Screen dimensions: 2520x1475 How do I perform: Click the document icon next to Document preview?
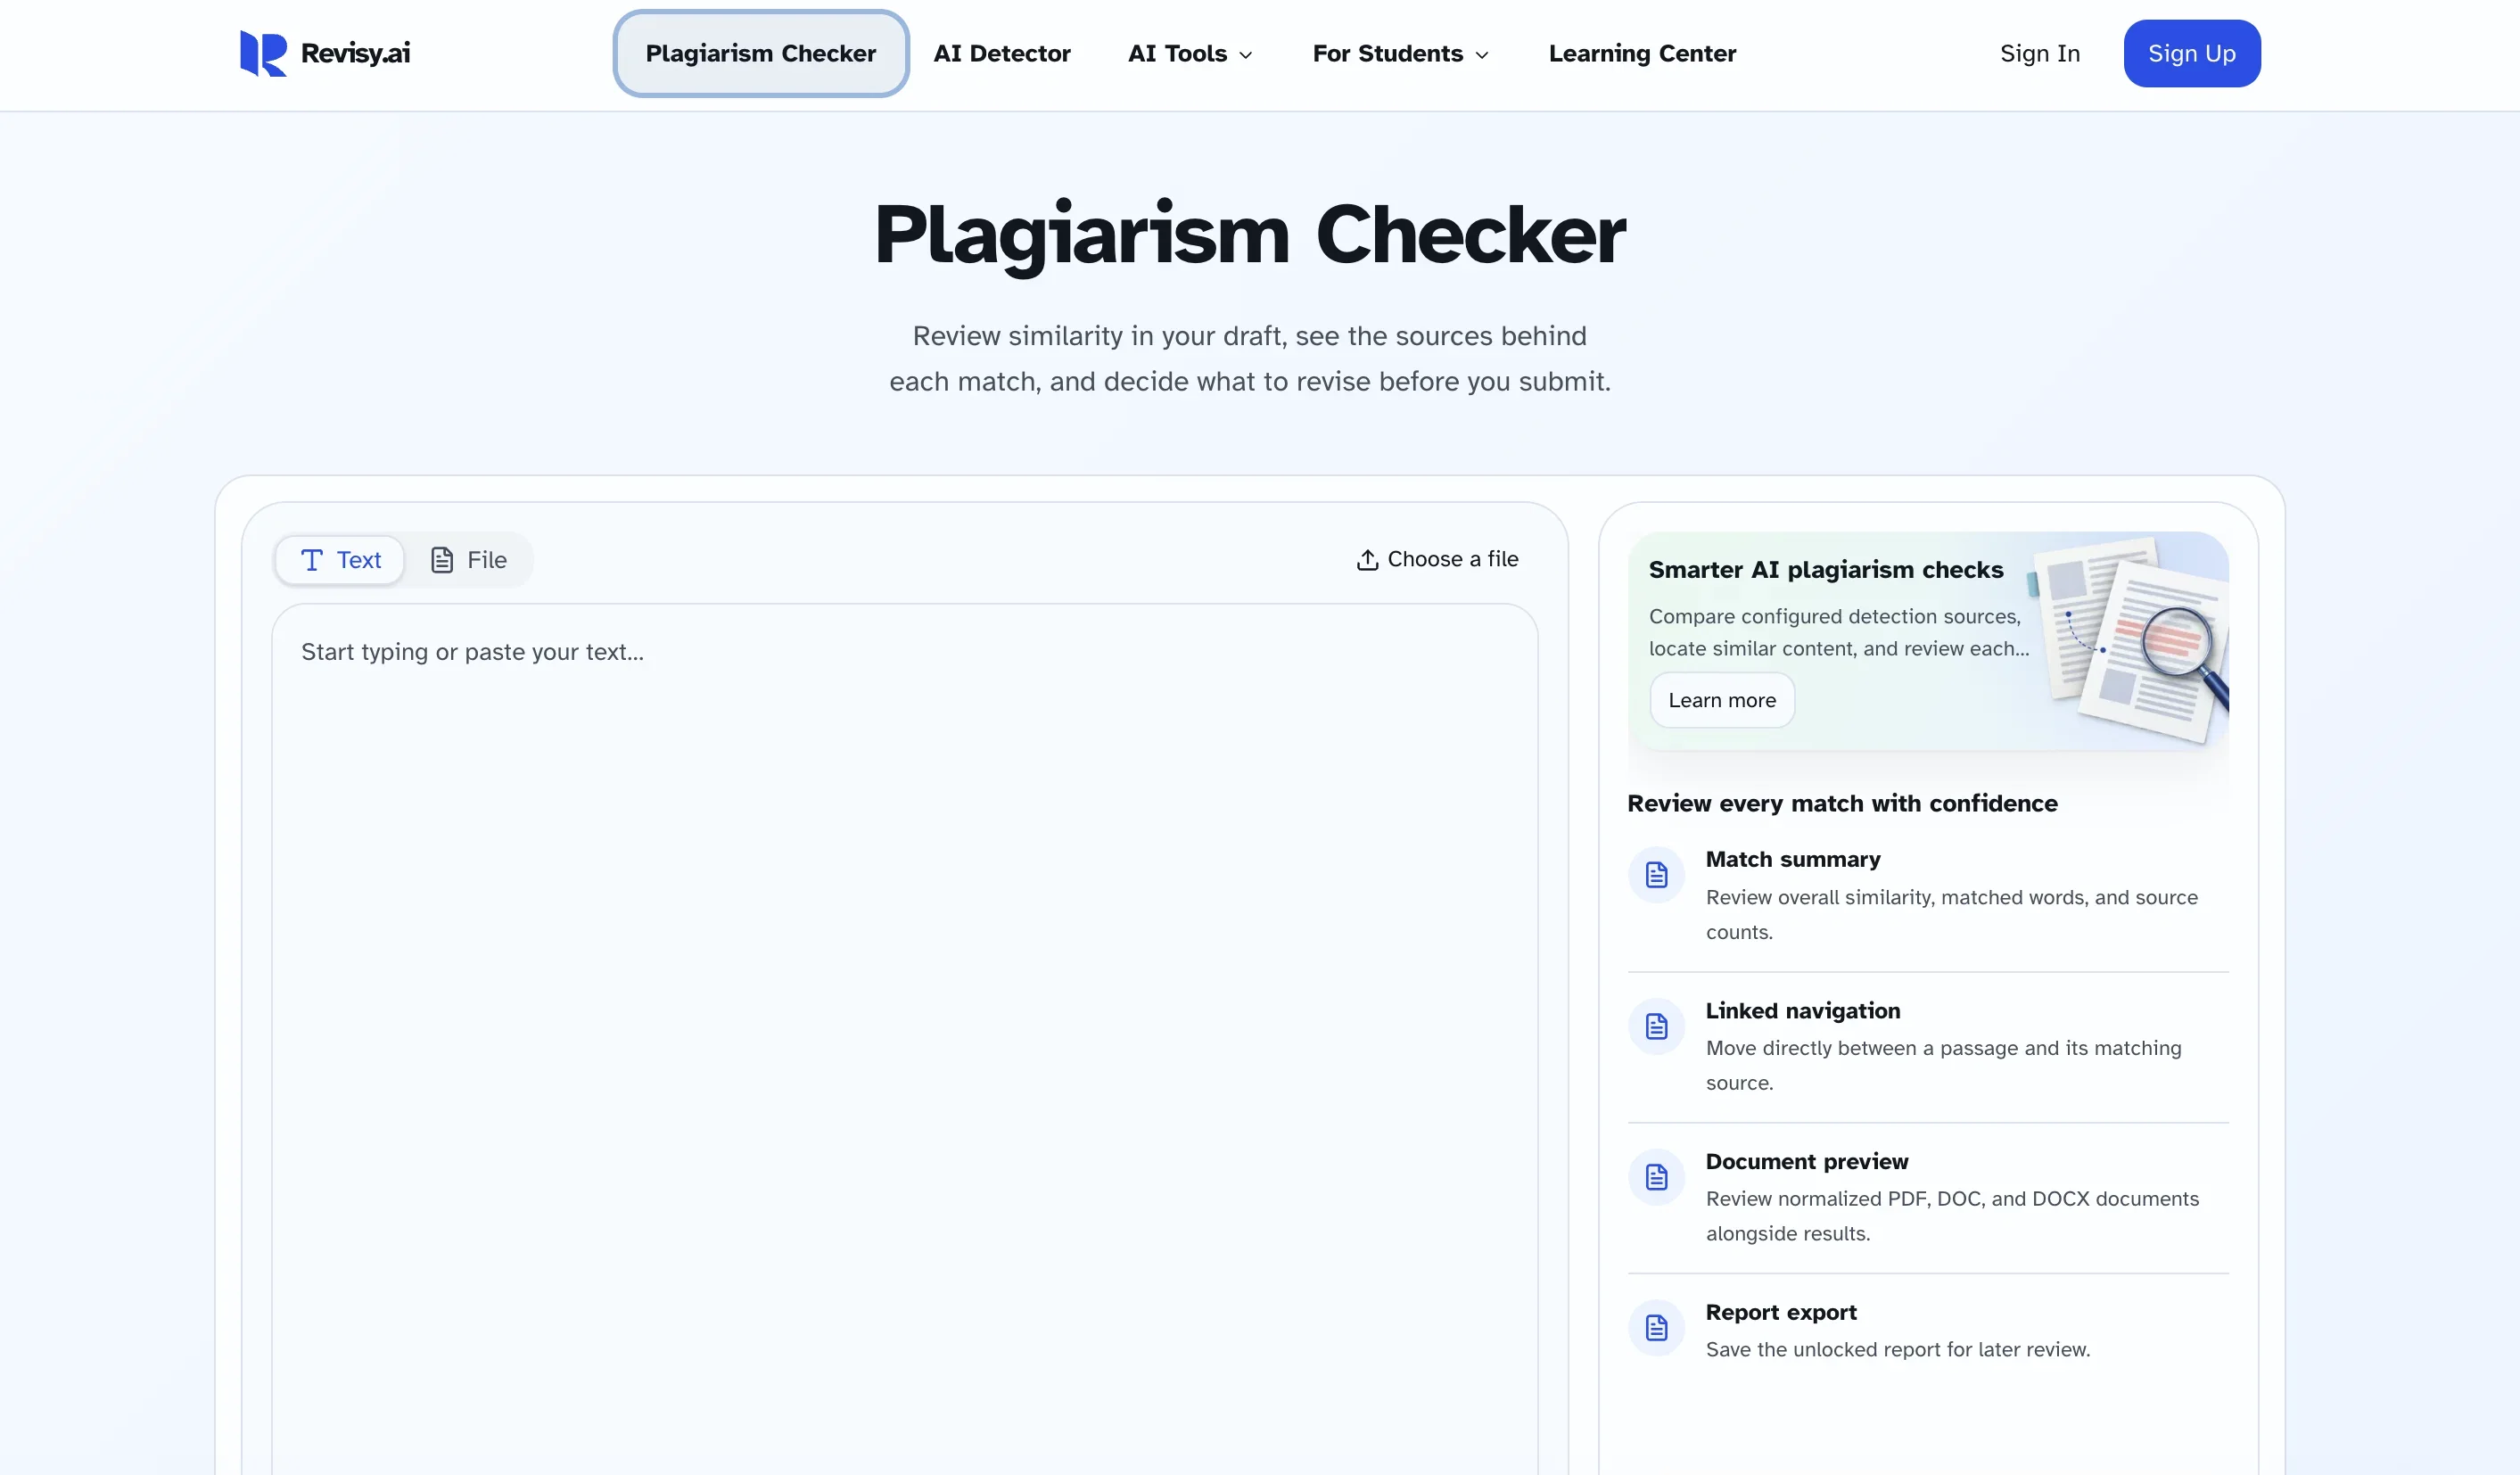[x=1656, y=1177]
